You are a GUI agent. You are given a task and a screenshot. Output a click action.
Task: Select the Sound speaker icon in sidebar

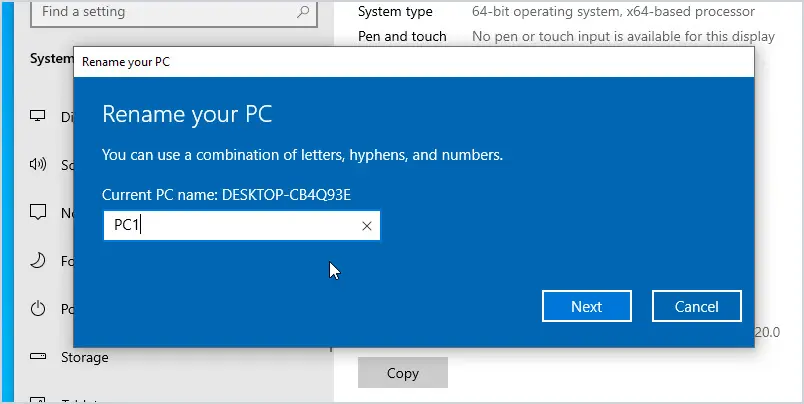(x=37, y=164)
